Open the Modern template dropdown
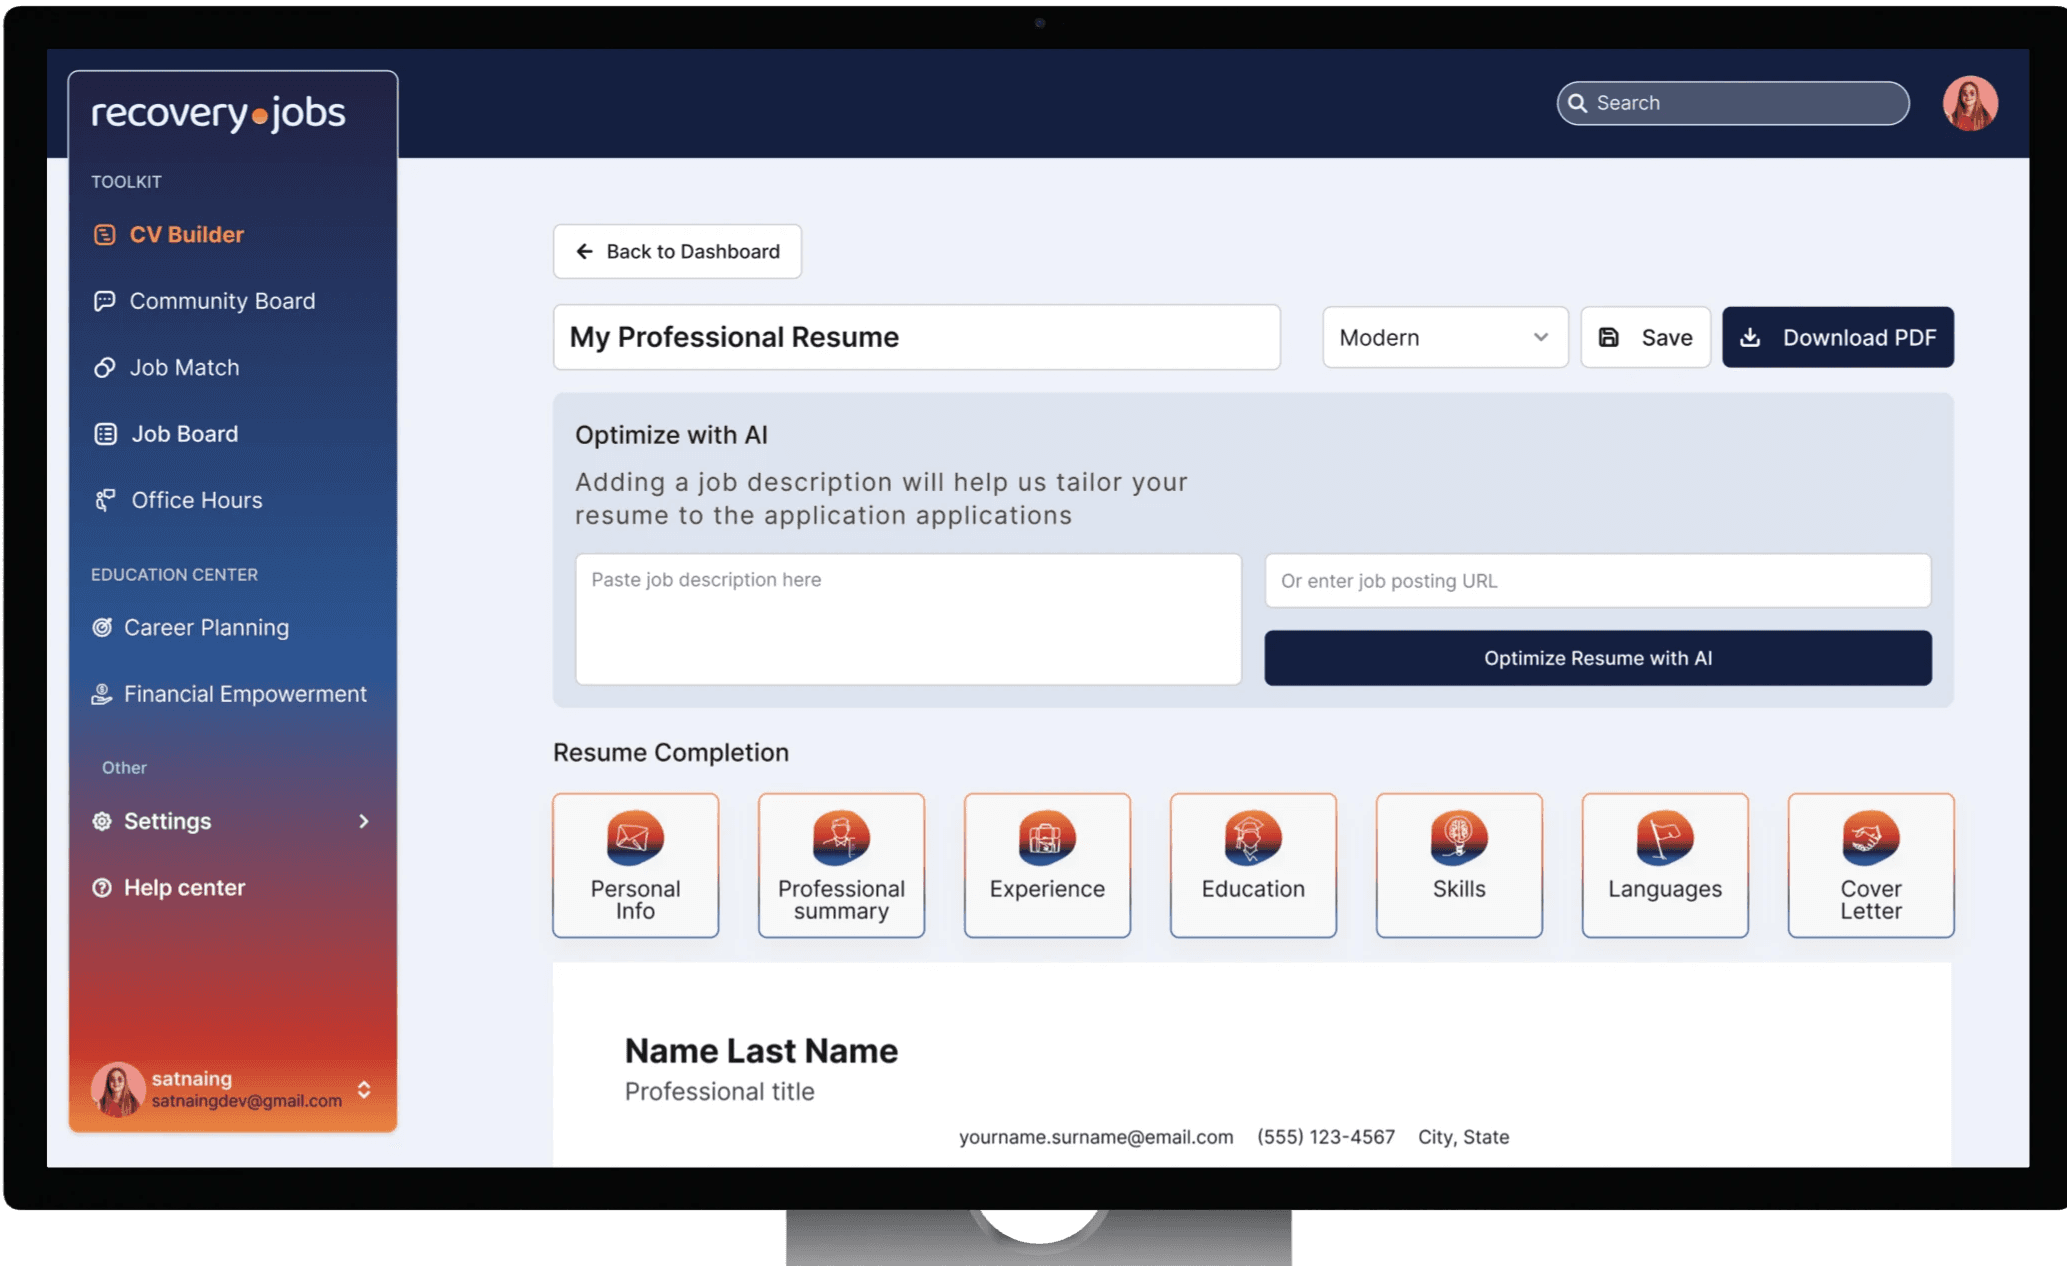Image resolution: width=2067 pixels, height=1266 pixels. (1444, 338)
